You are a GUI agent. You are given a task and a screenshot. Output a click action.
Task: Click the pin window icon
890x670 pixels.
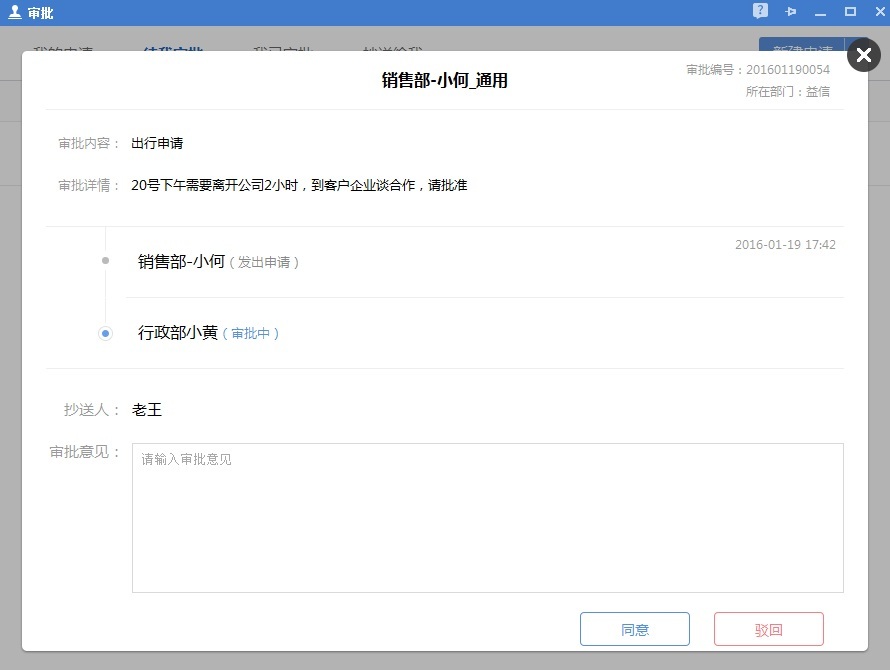click(791, 12)
